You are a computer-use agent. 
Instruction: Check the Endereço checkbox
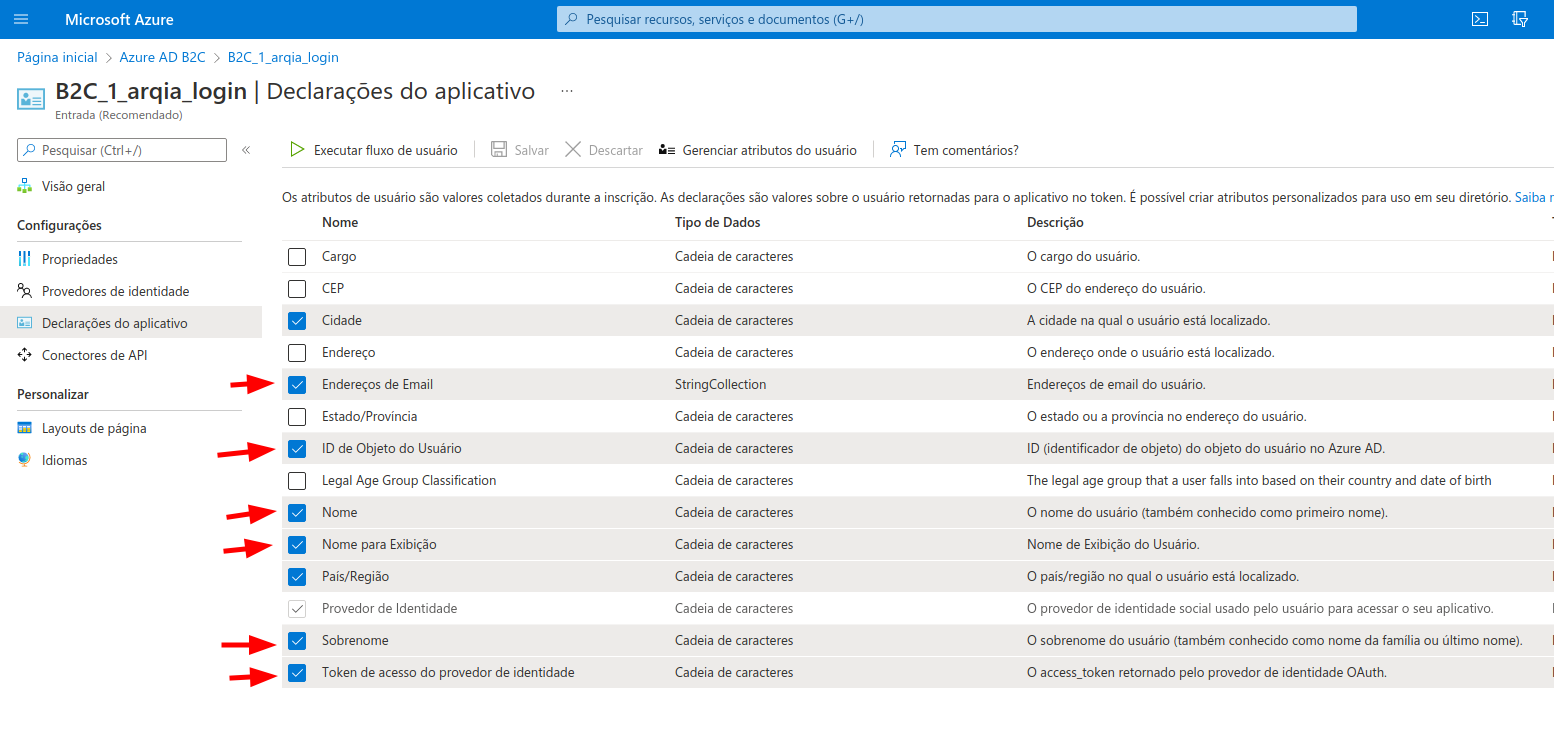297,353
